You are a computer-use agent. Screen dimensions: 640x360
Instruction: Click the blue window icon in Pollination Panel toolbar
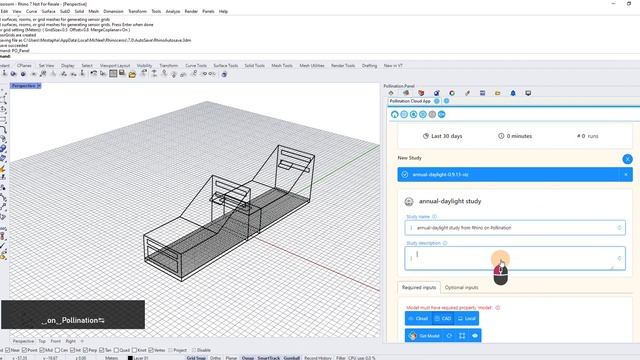[482, 93]
